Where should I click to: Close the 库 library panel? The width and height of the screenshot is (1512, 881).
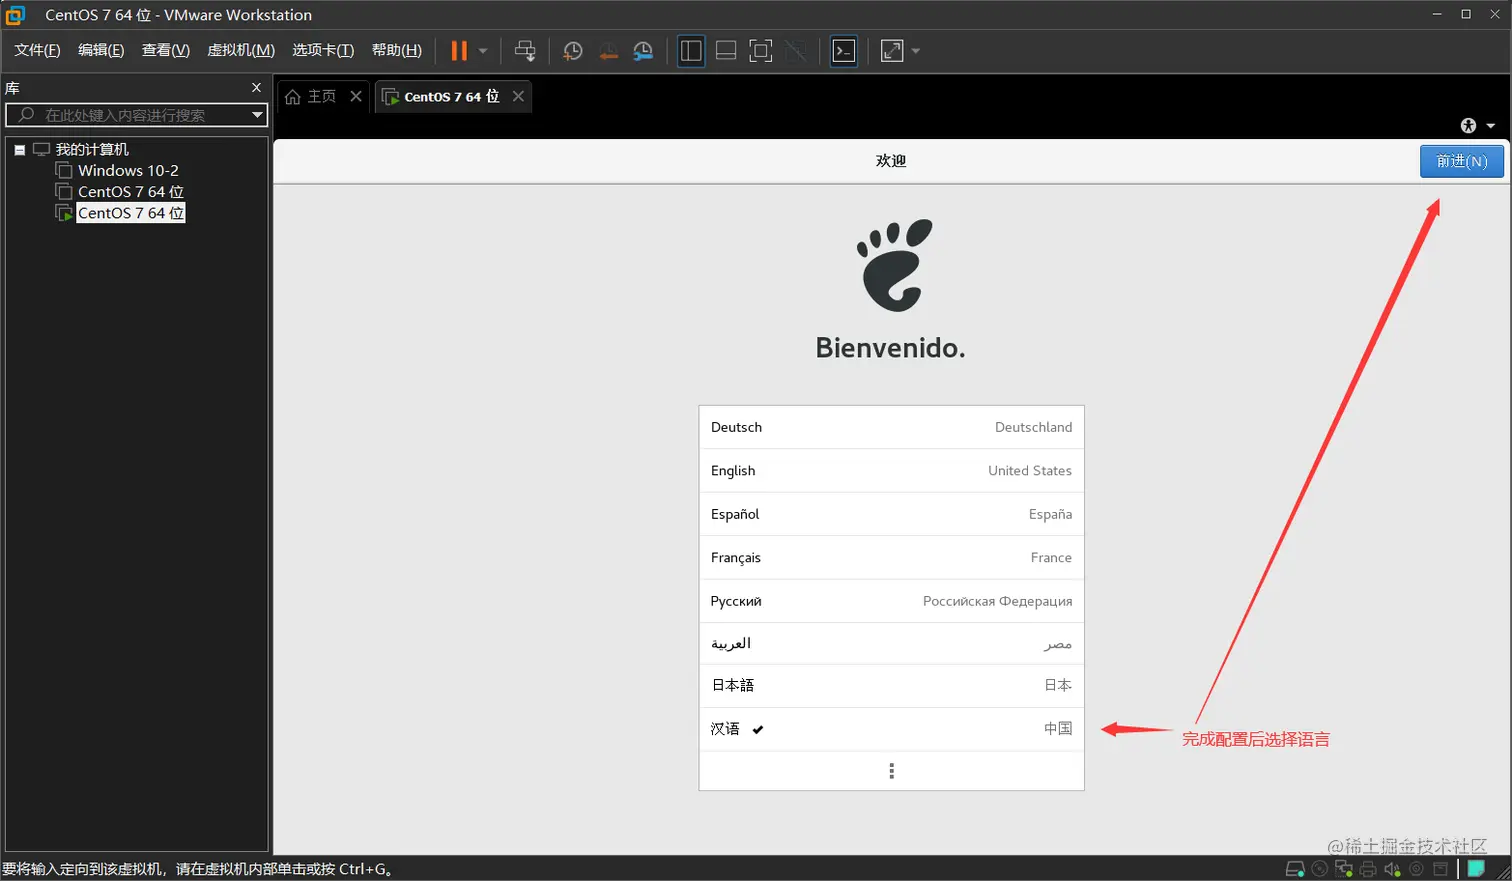(257, 88)
